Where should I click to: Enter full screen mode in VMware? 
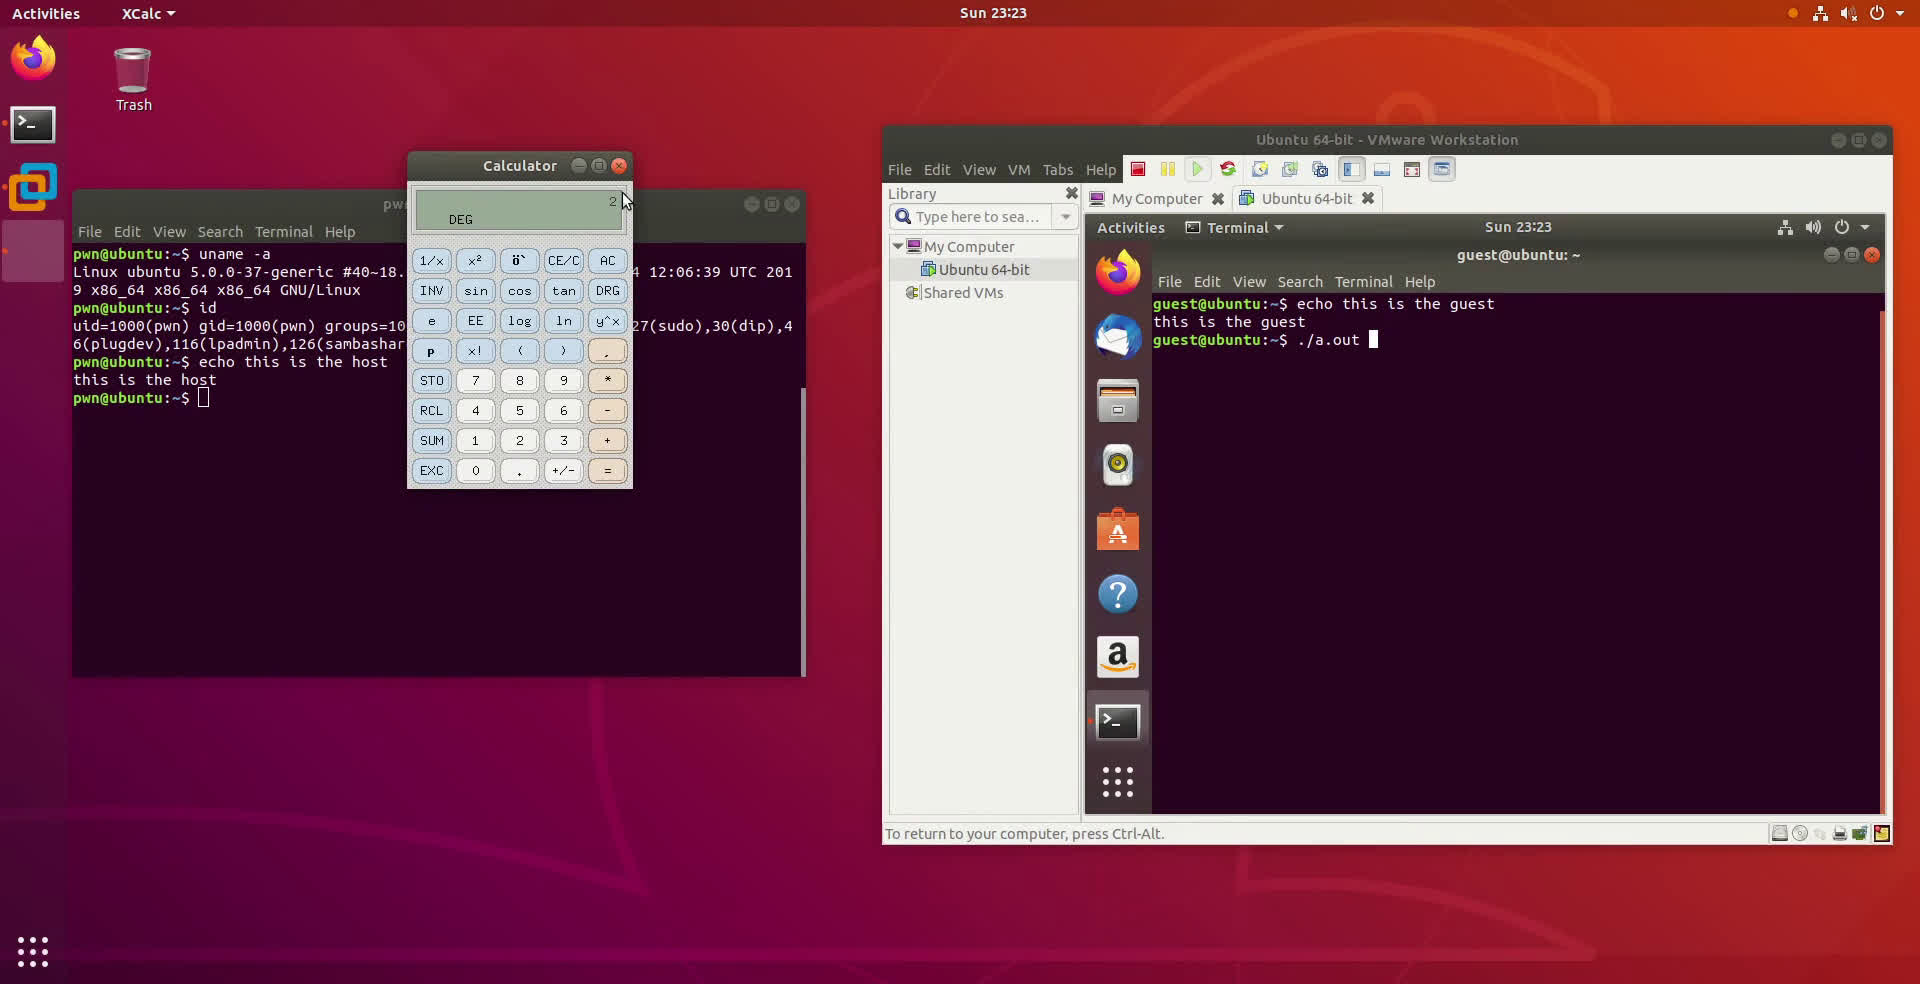(1412, 169)
